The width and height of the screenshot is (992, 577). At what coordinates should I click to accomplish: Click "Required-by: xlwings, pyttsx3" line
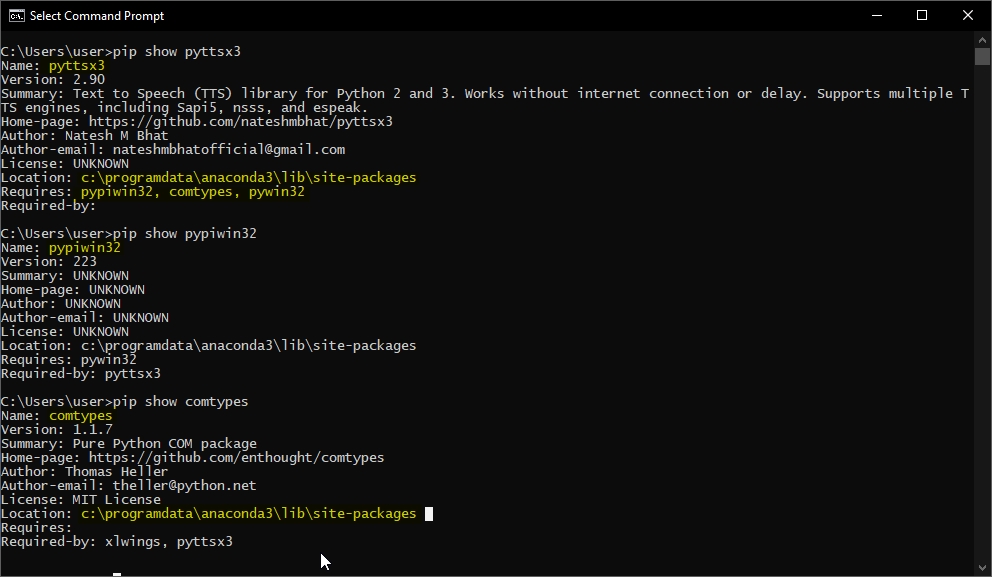pos(116,542)
